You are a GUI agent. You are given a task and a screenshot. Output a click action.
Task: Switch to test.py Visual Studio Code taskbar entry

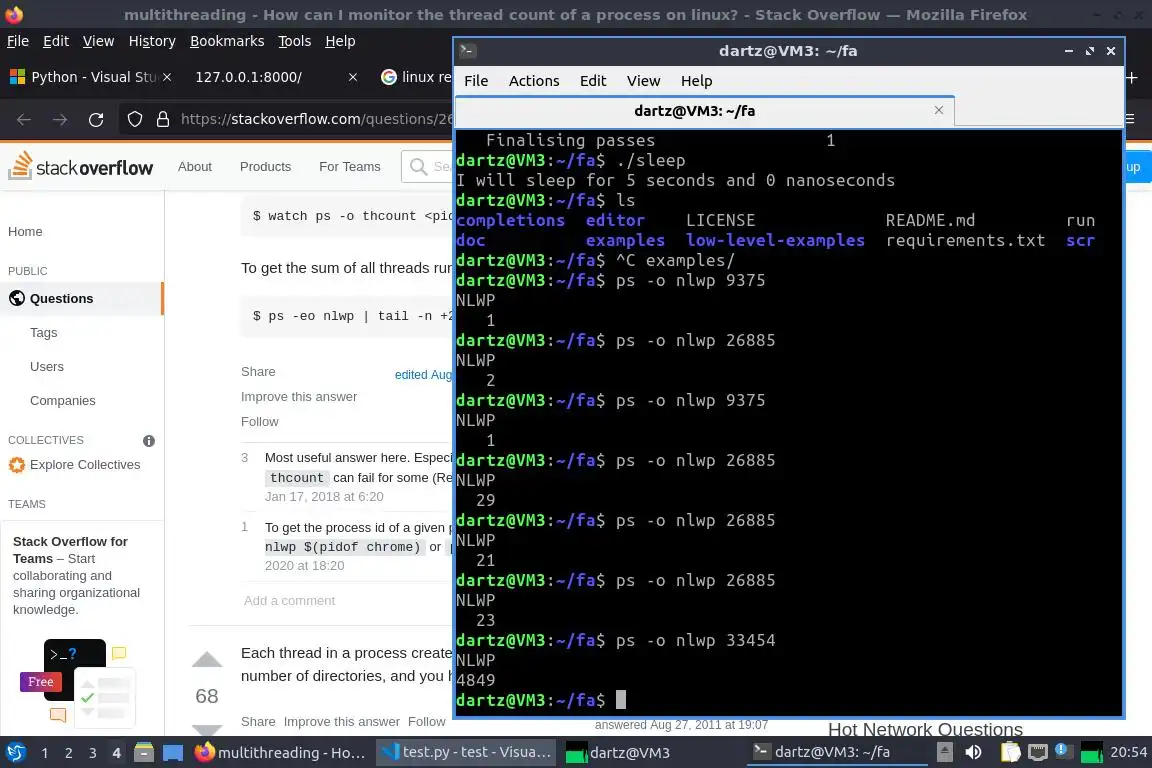pyautogui.click(x=467, y=753)
